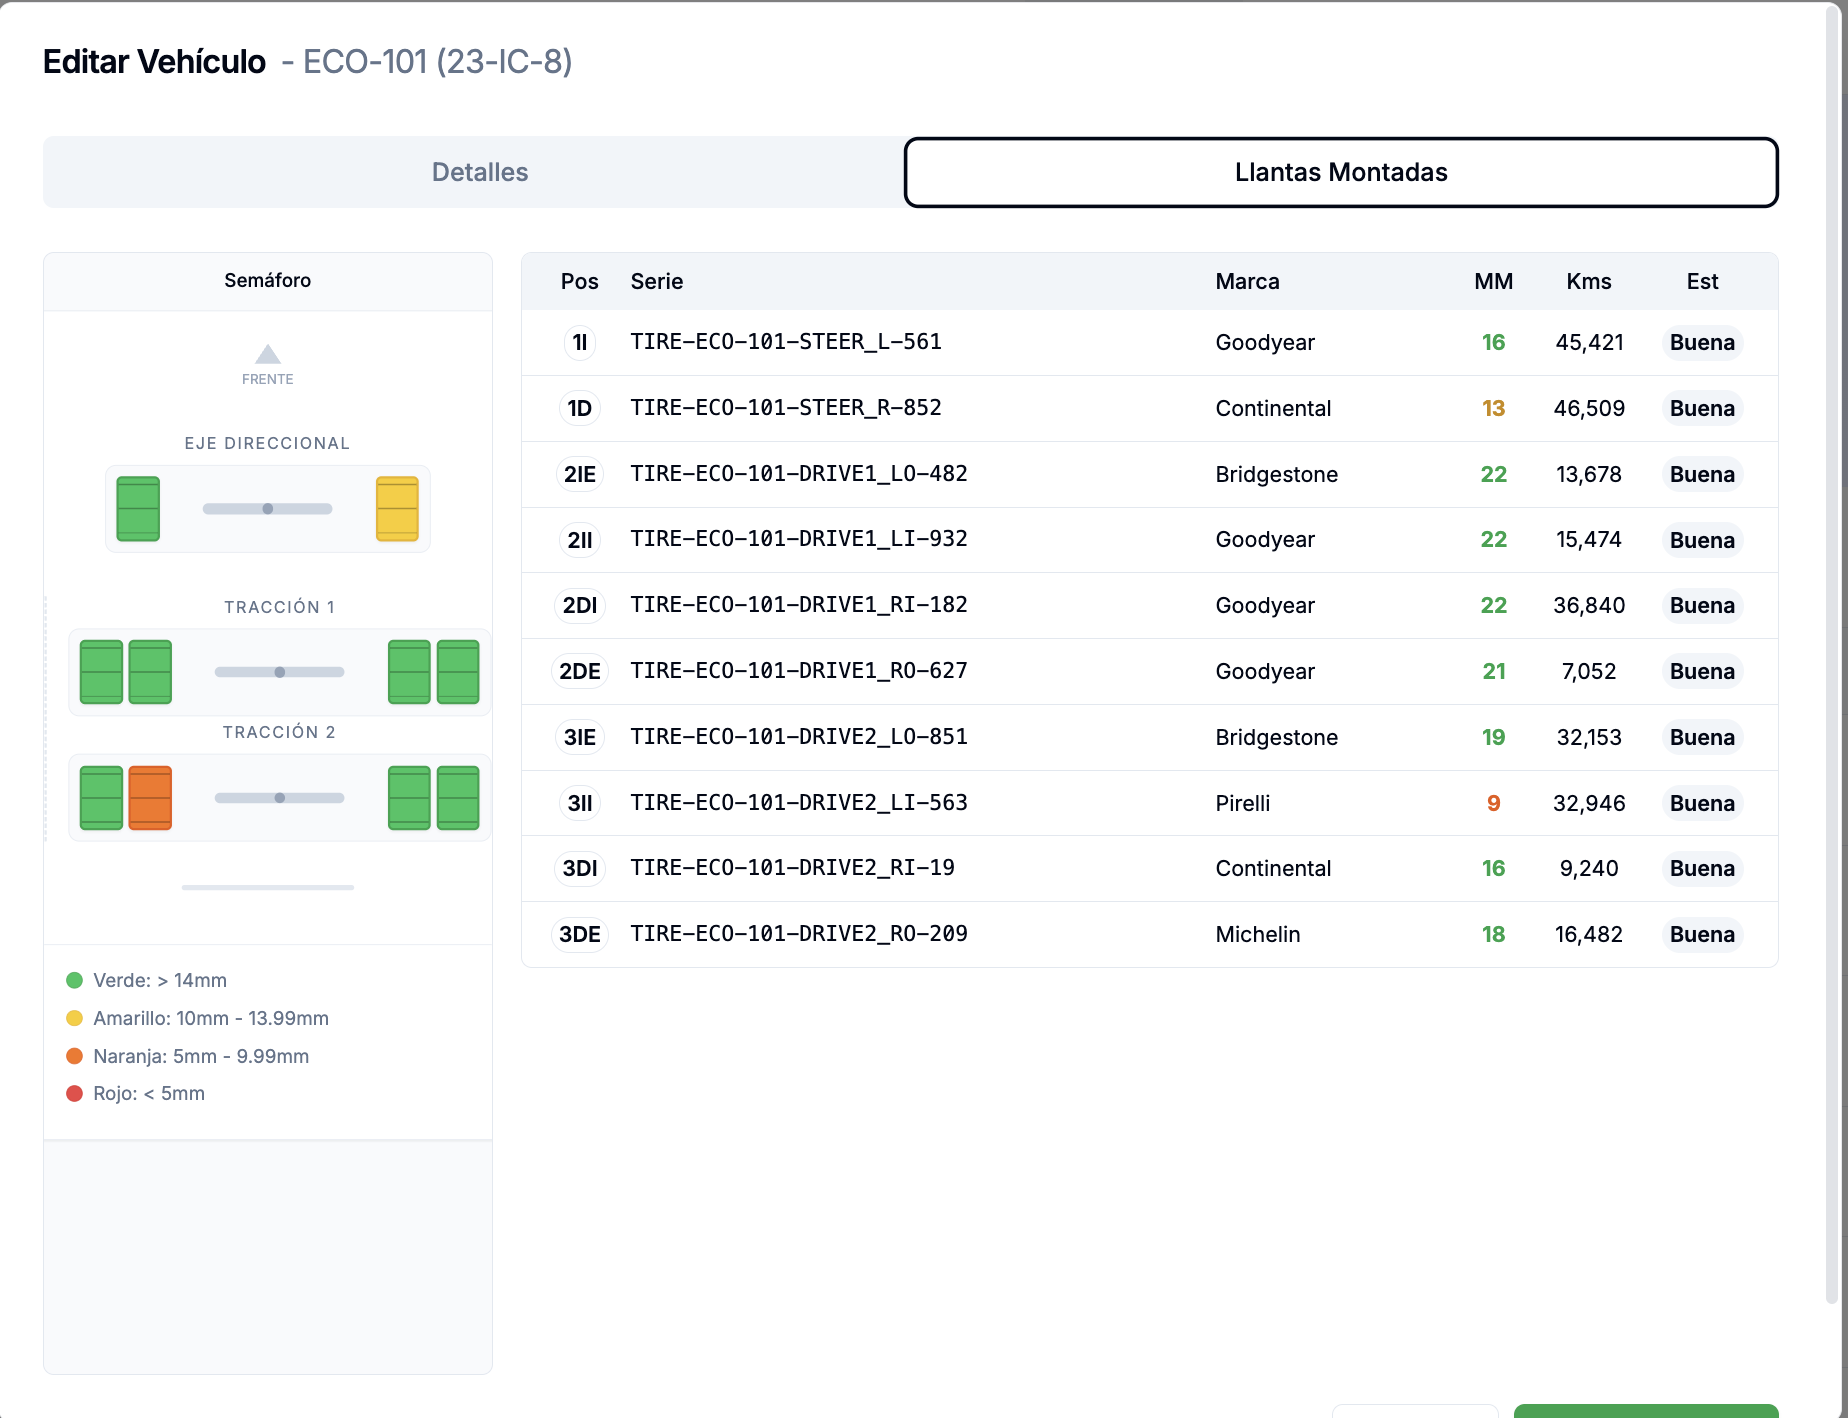This screenshot has width=1848, height=1418.
Task: Click the orange 9 mm value
Action: click(x=1494, y=803)
